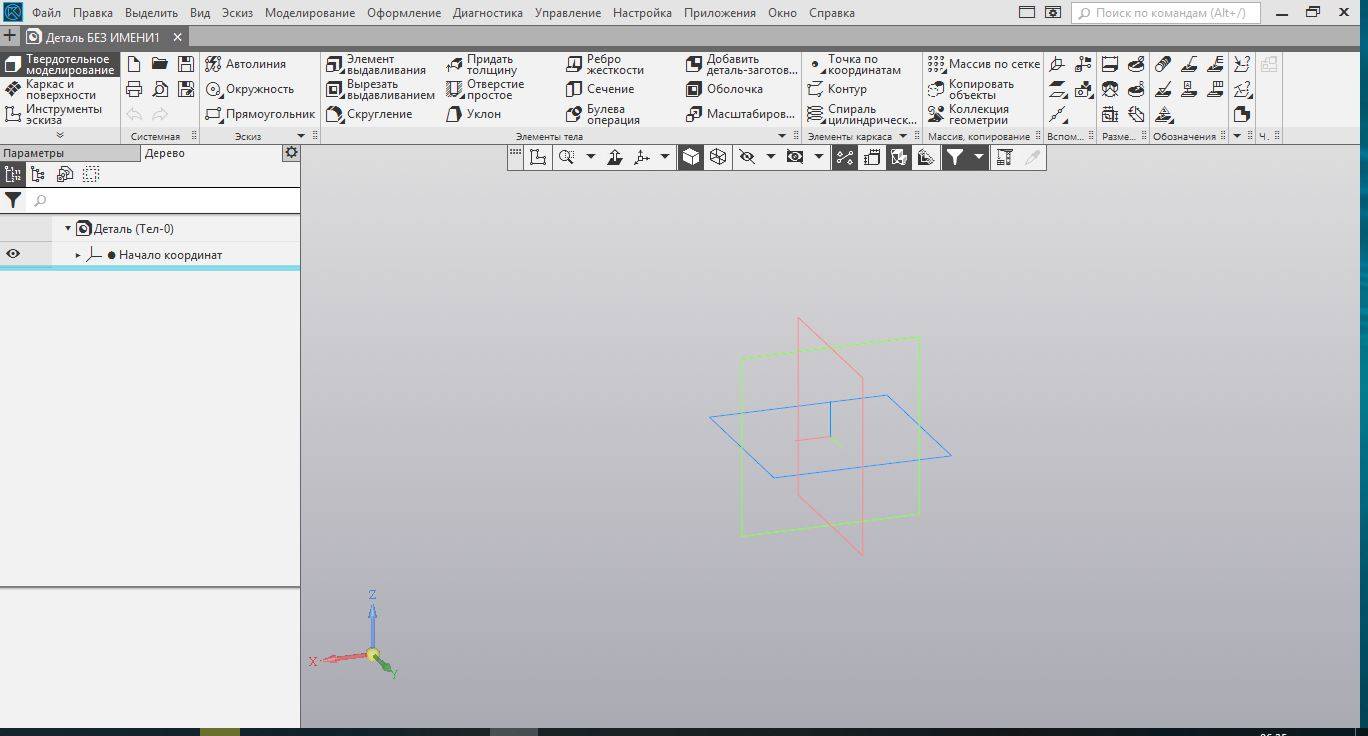Open the view filter dropdown arrow

(979, 157)
